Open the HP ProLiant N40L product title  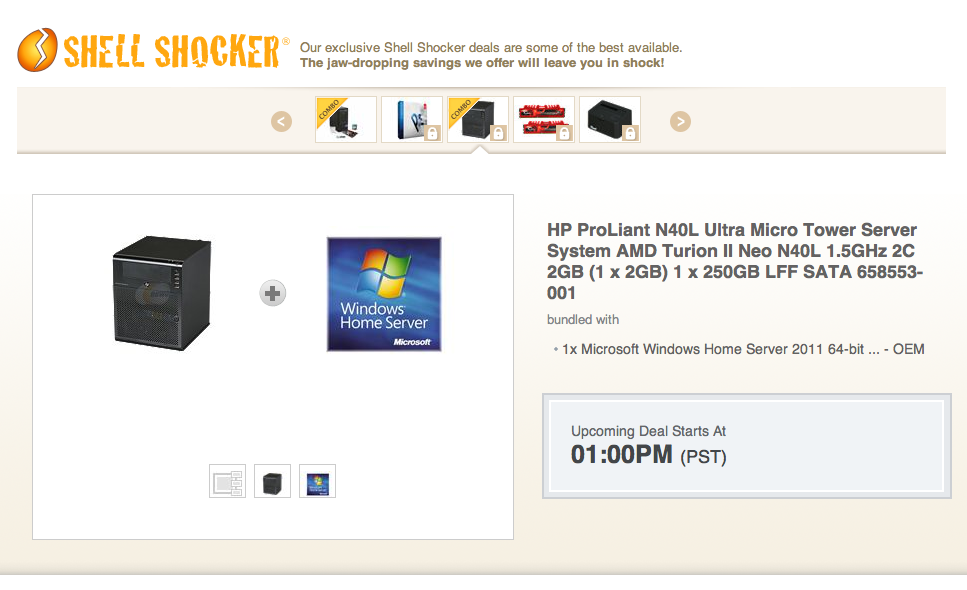pyautogui.click(x=735, y=261)
